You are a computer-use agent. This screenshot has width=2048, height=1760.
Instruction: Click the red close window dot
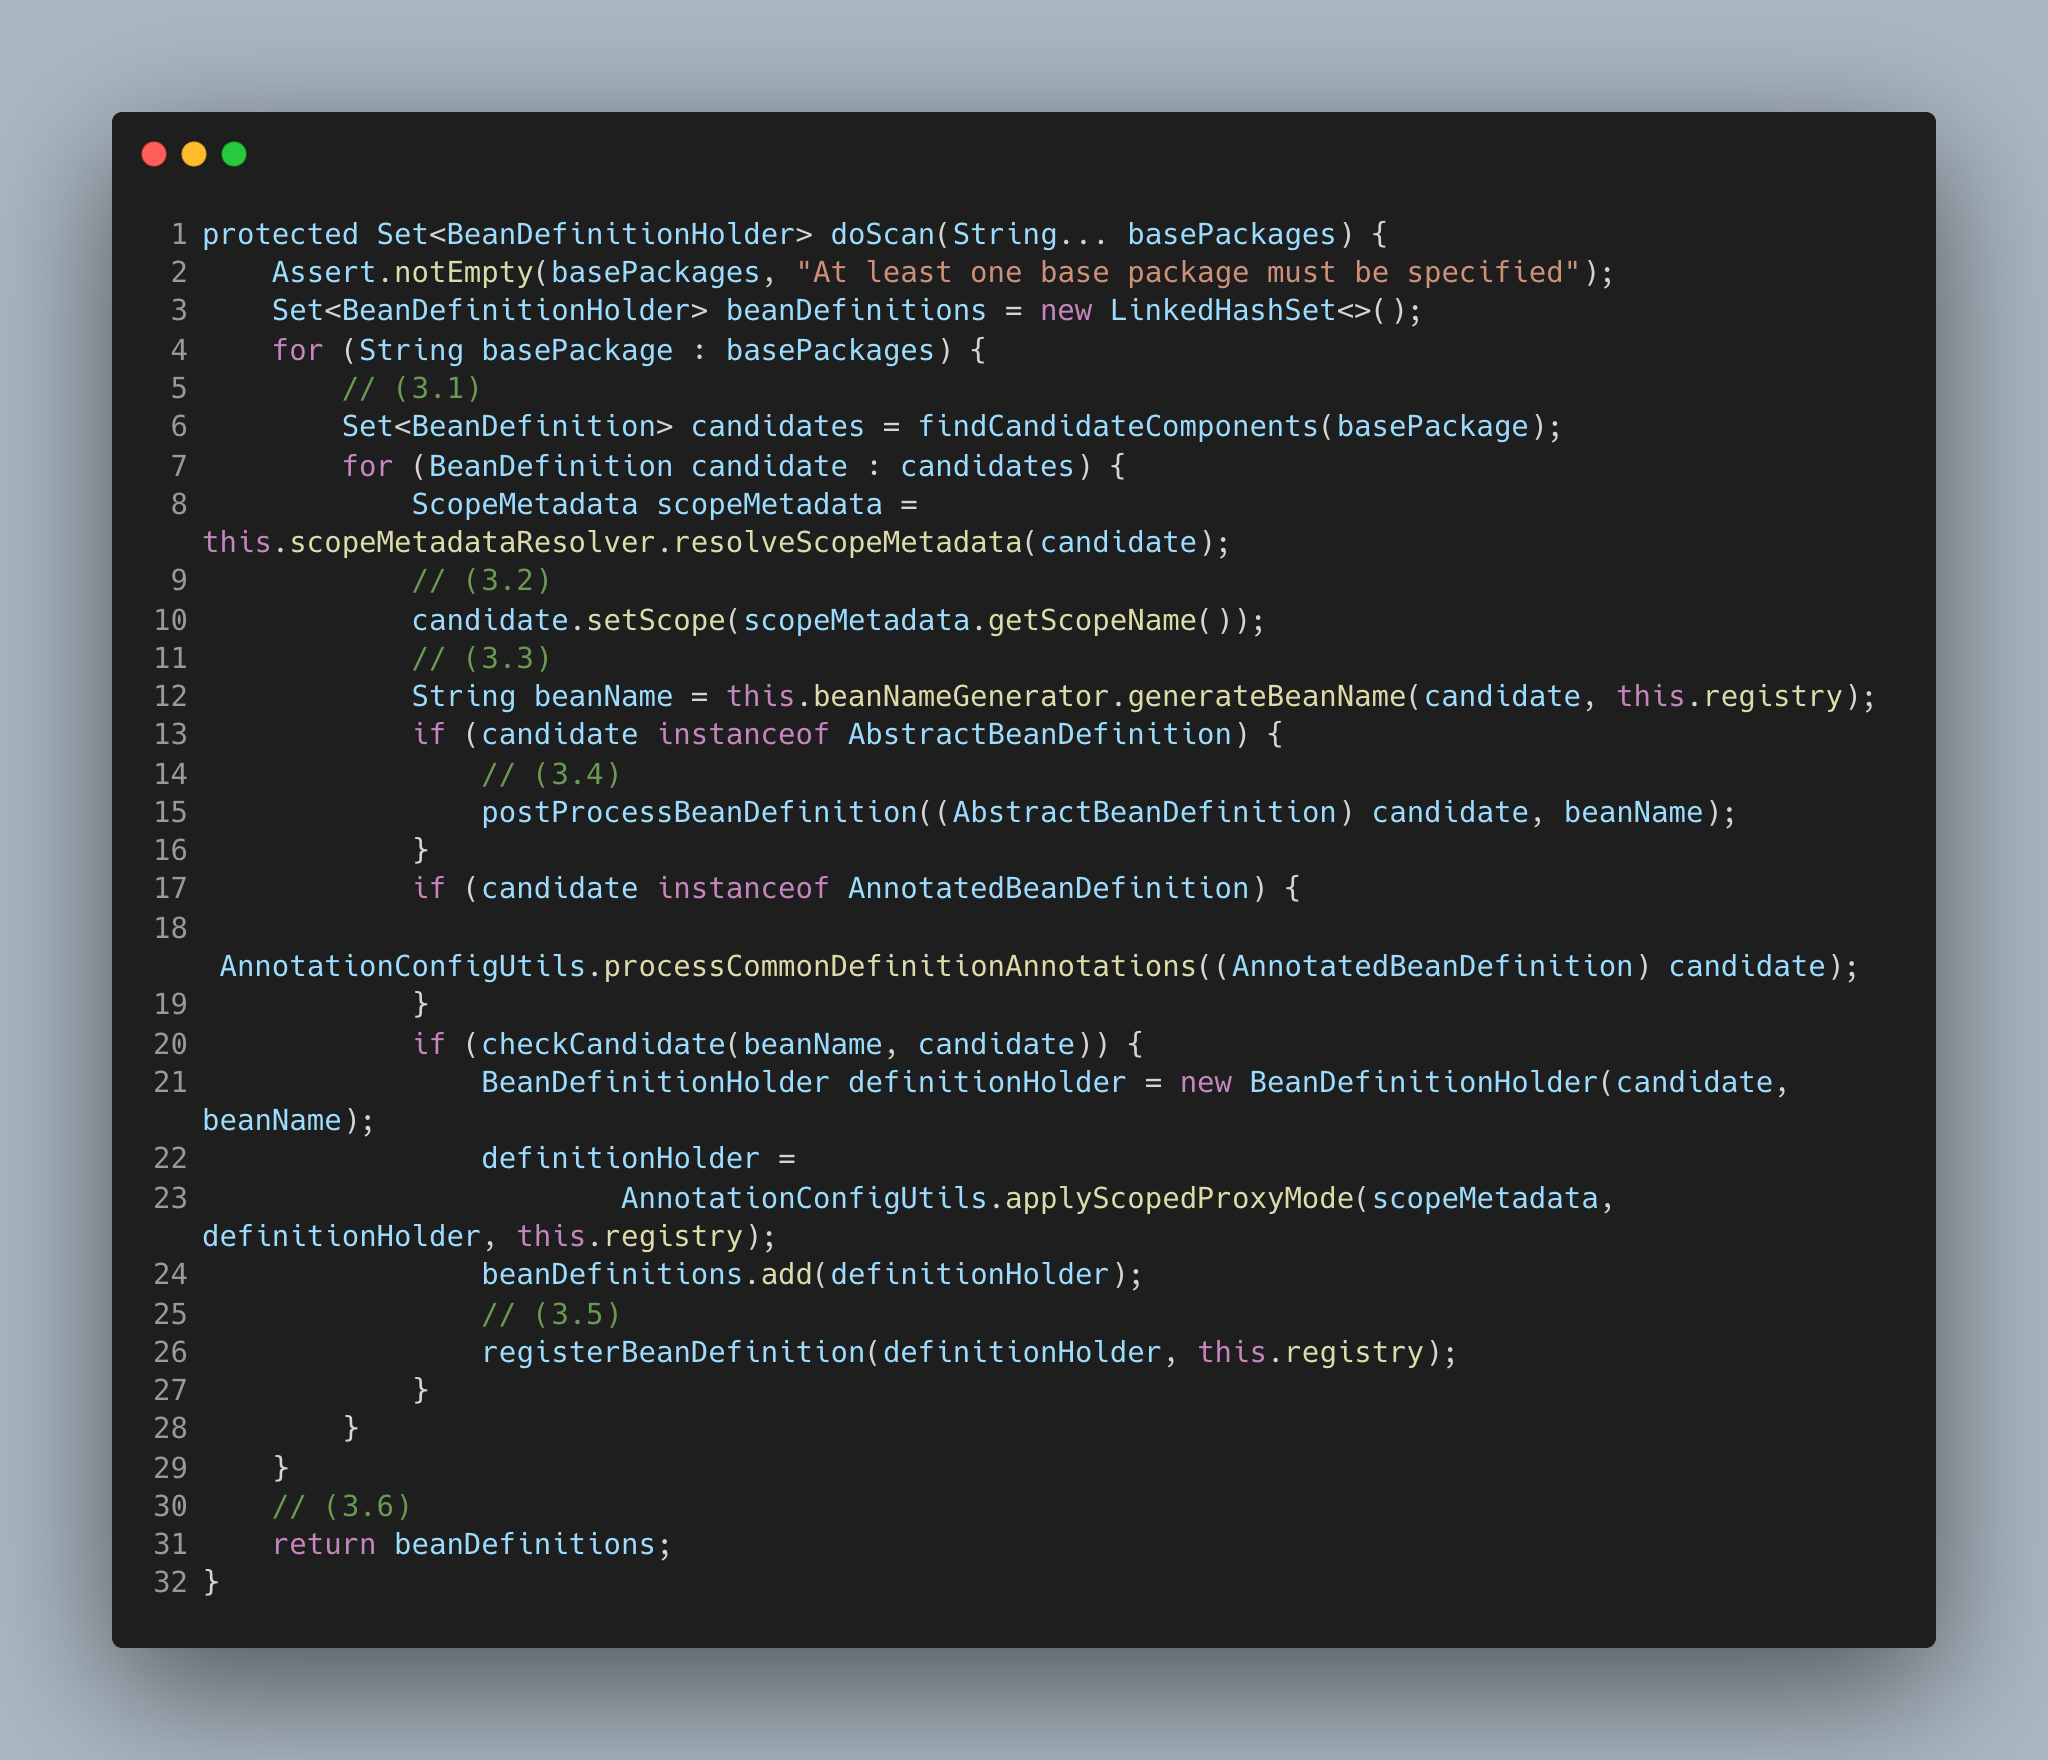[x=154, y=154]
